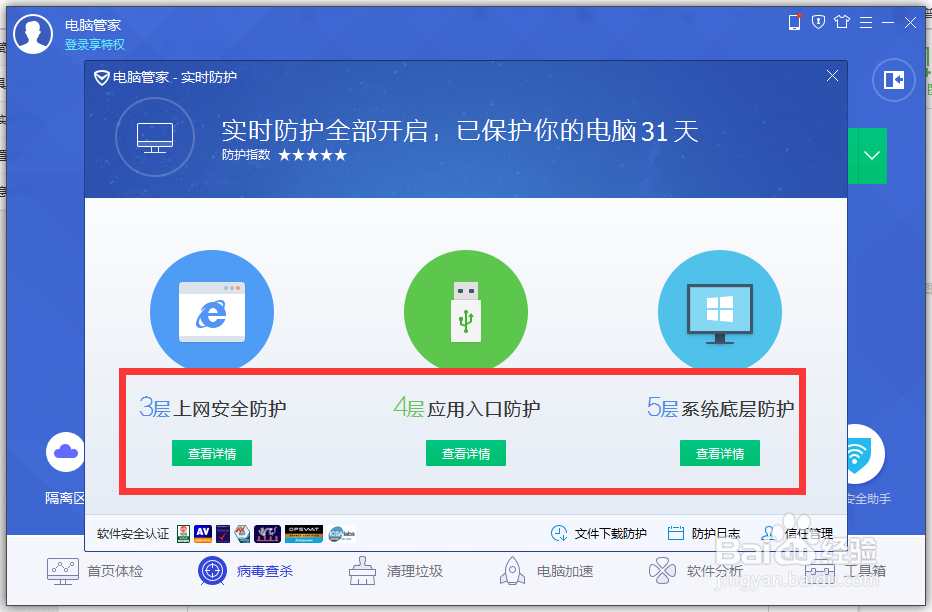This screenshot has width=932, height=612.
Task: Open the hamburger main menu
Action: pos(865,21)
